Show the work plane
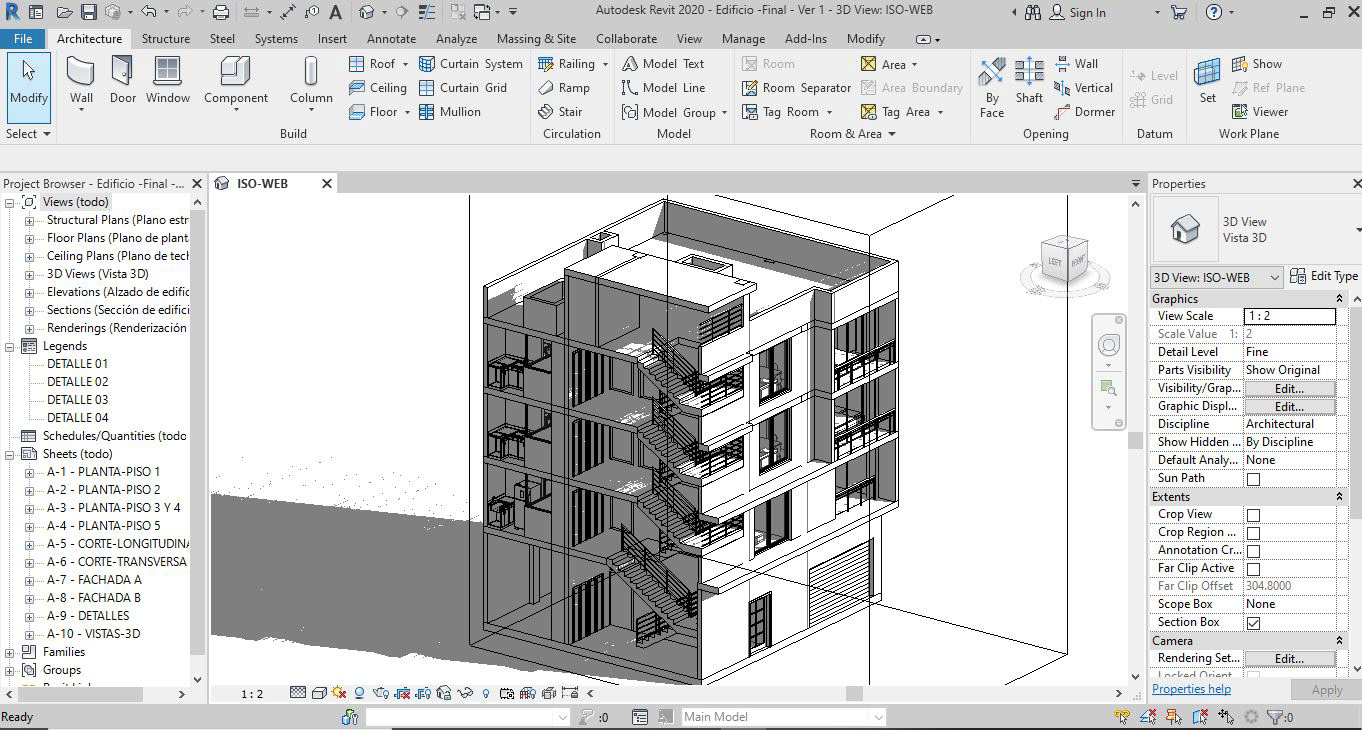This screenshot has height=730, width=1362. point(1256,64)
